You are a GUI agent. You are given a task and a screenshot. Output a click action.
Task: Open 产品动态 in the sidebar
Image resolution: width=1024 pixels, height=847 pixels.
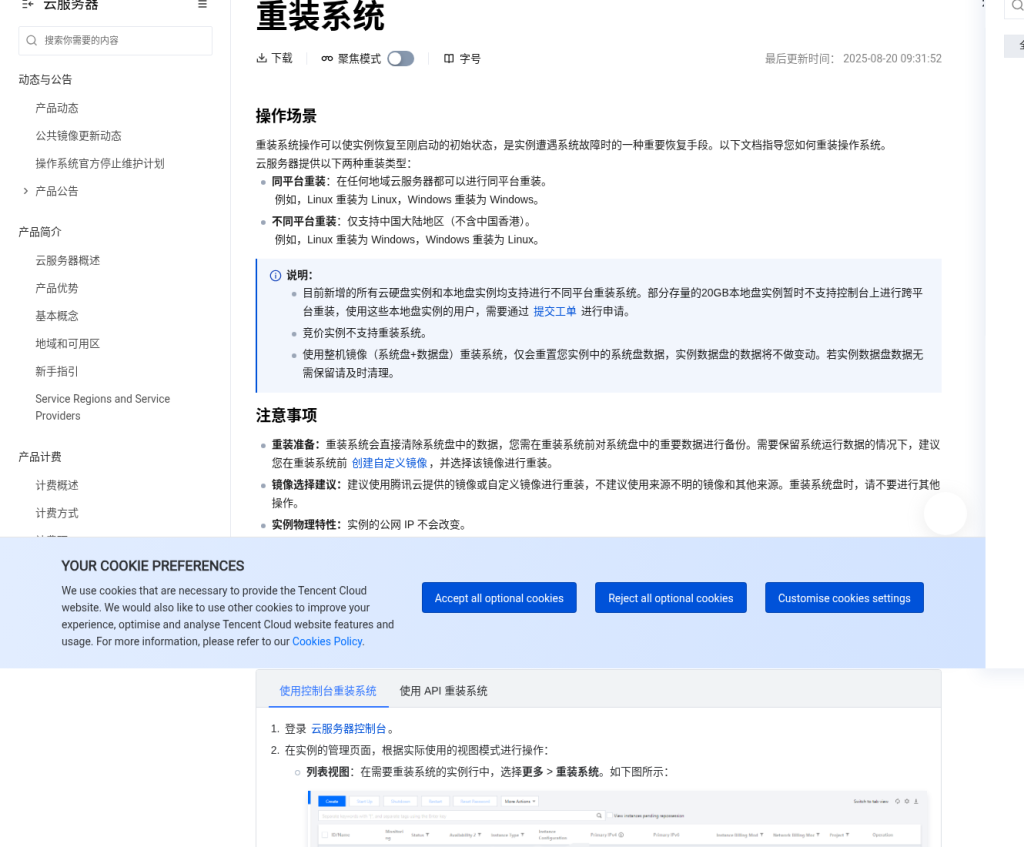point(57,108)
